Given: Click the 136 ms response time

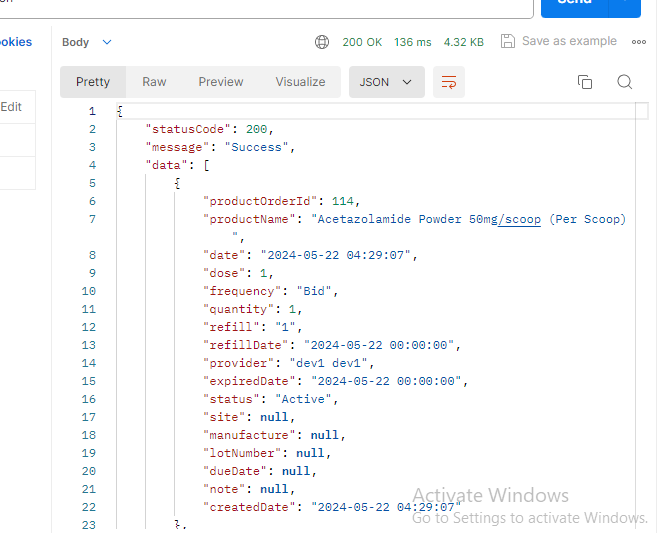Looking at the screenshot, I should [x=413, y=42].
